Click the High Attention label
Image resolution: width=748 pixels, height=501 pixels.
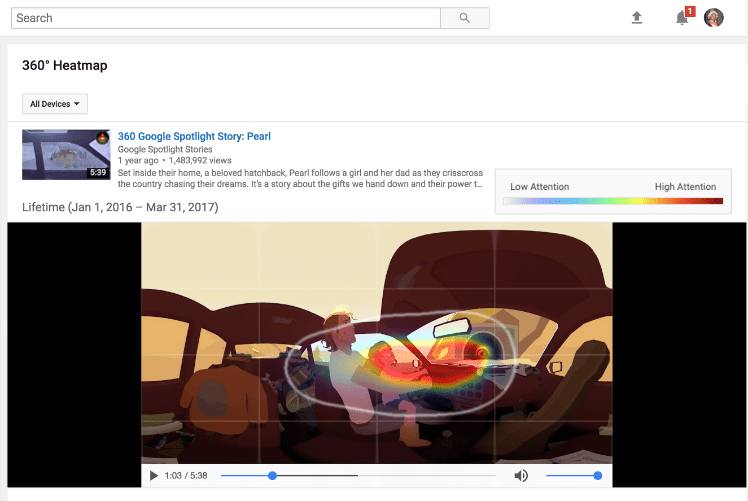pyautogui.click(x=686, y=187)
